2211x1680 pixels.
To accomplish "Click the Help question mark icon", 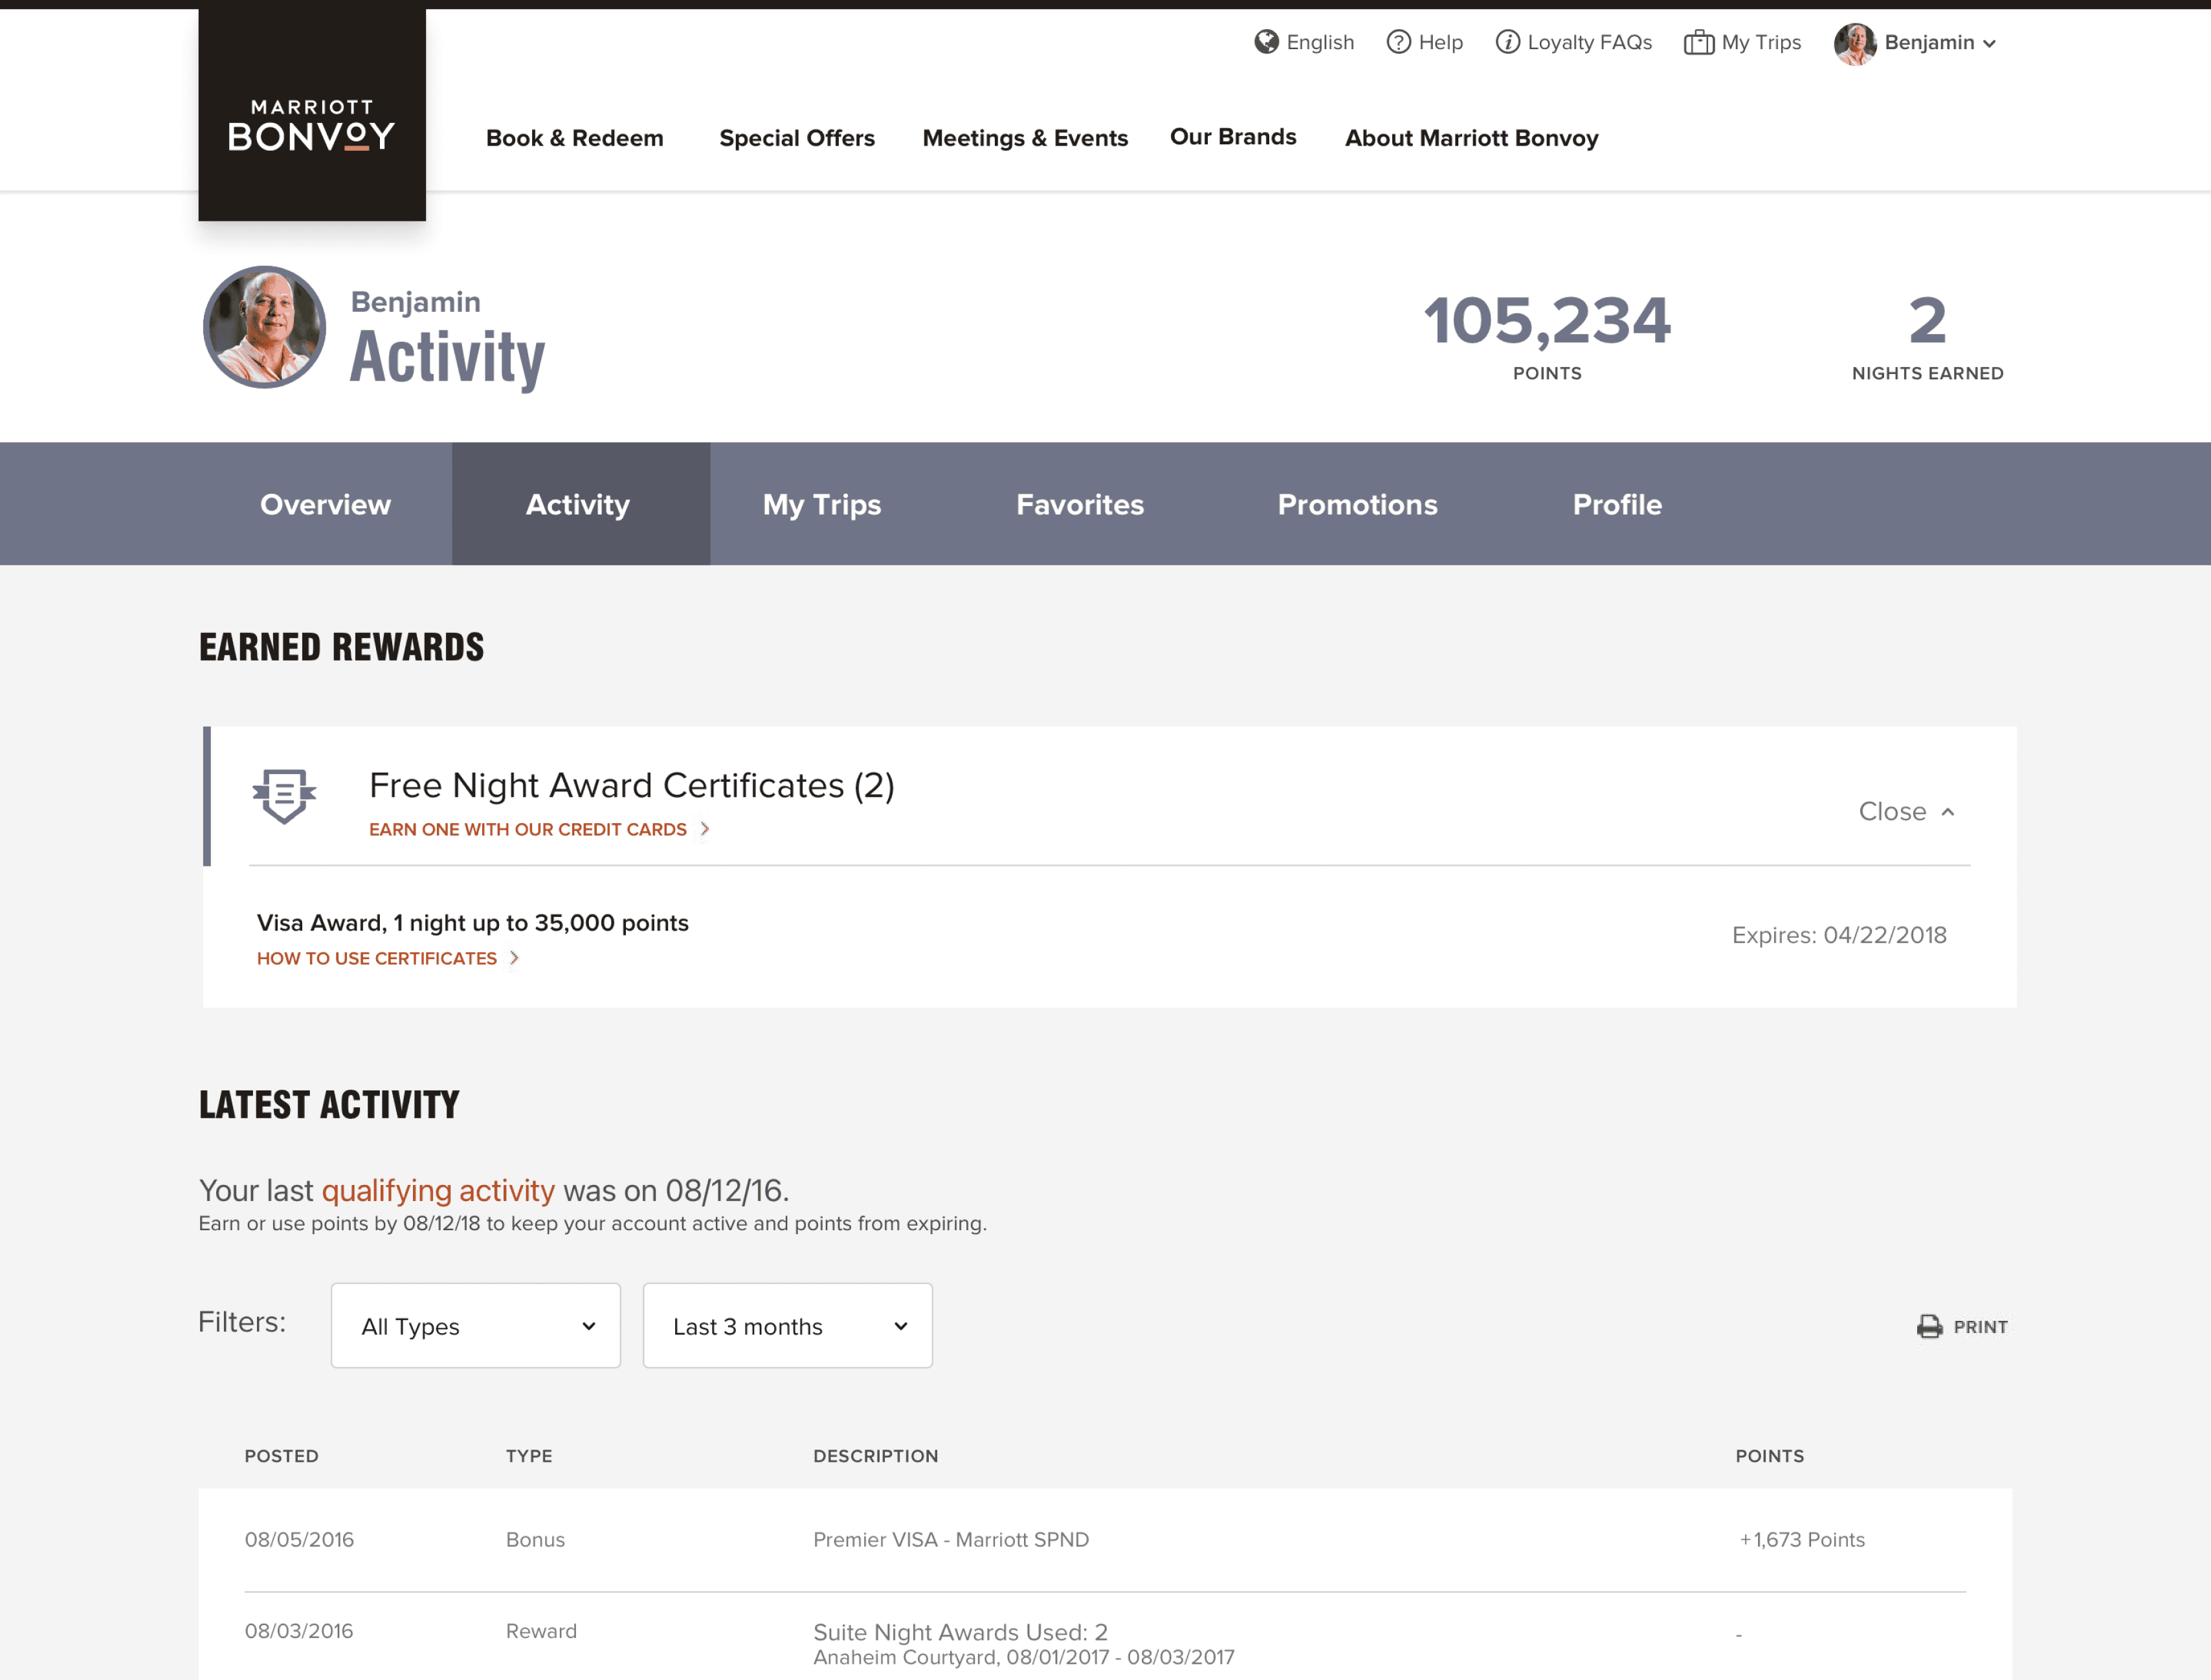I will click(x=1398, y=42).
